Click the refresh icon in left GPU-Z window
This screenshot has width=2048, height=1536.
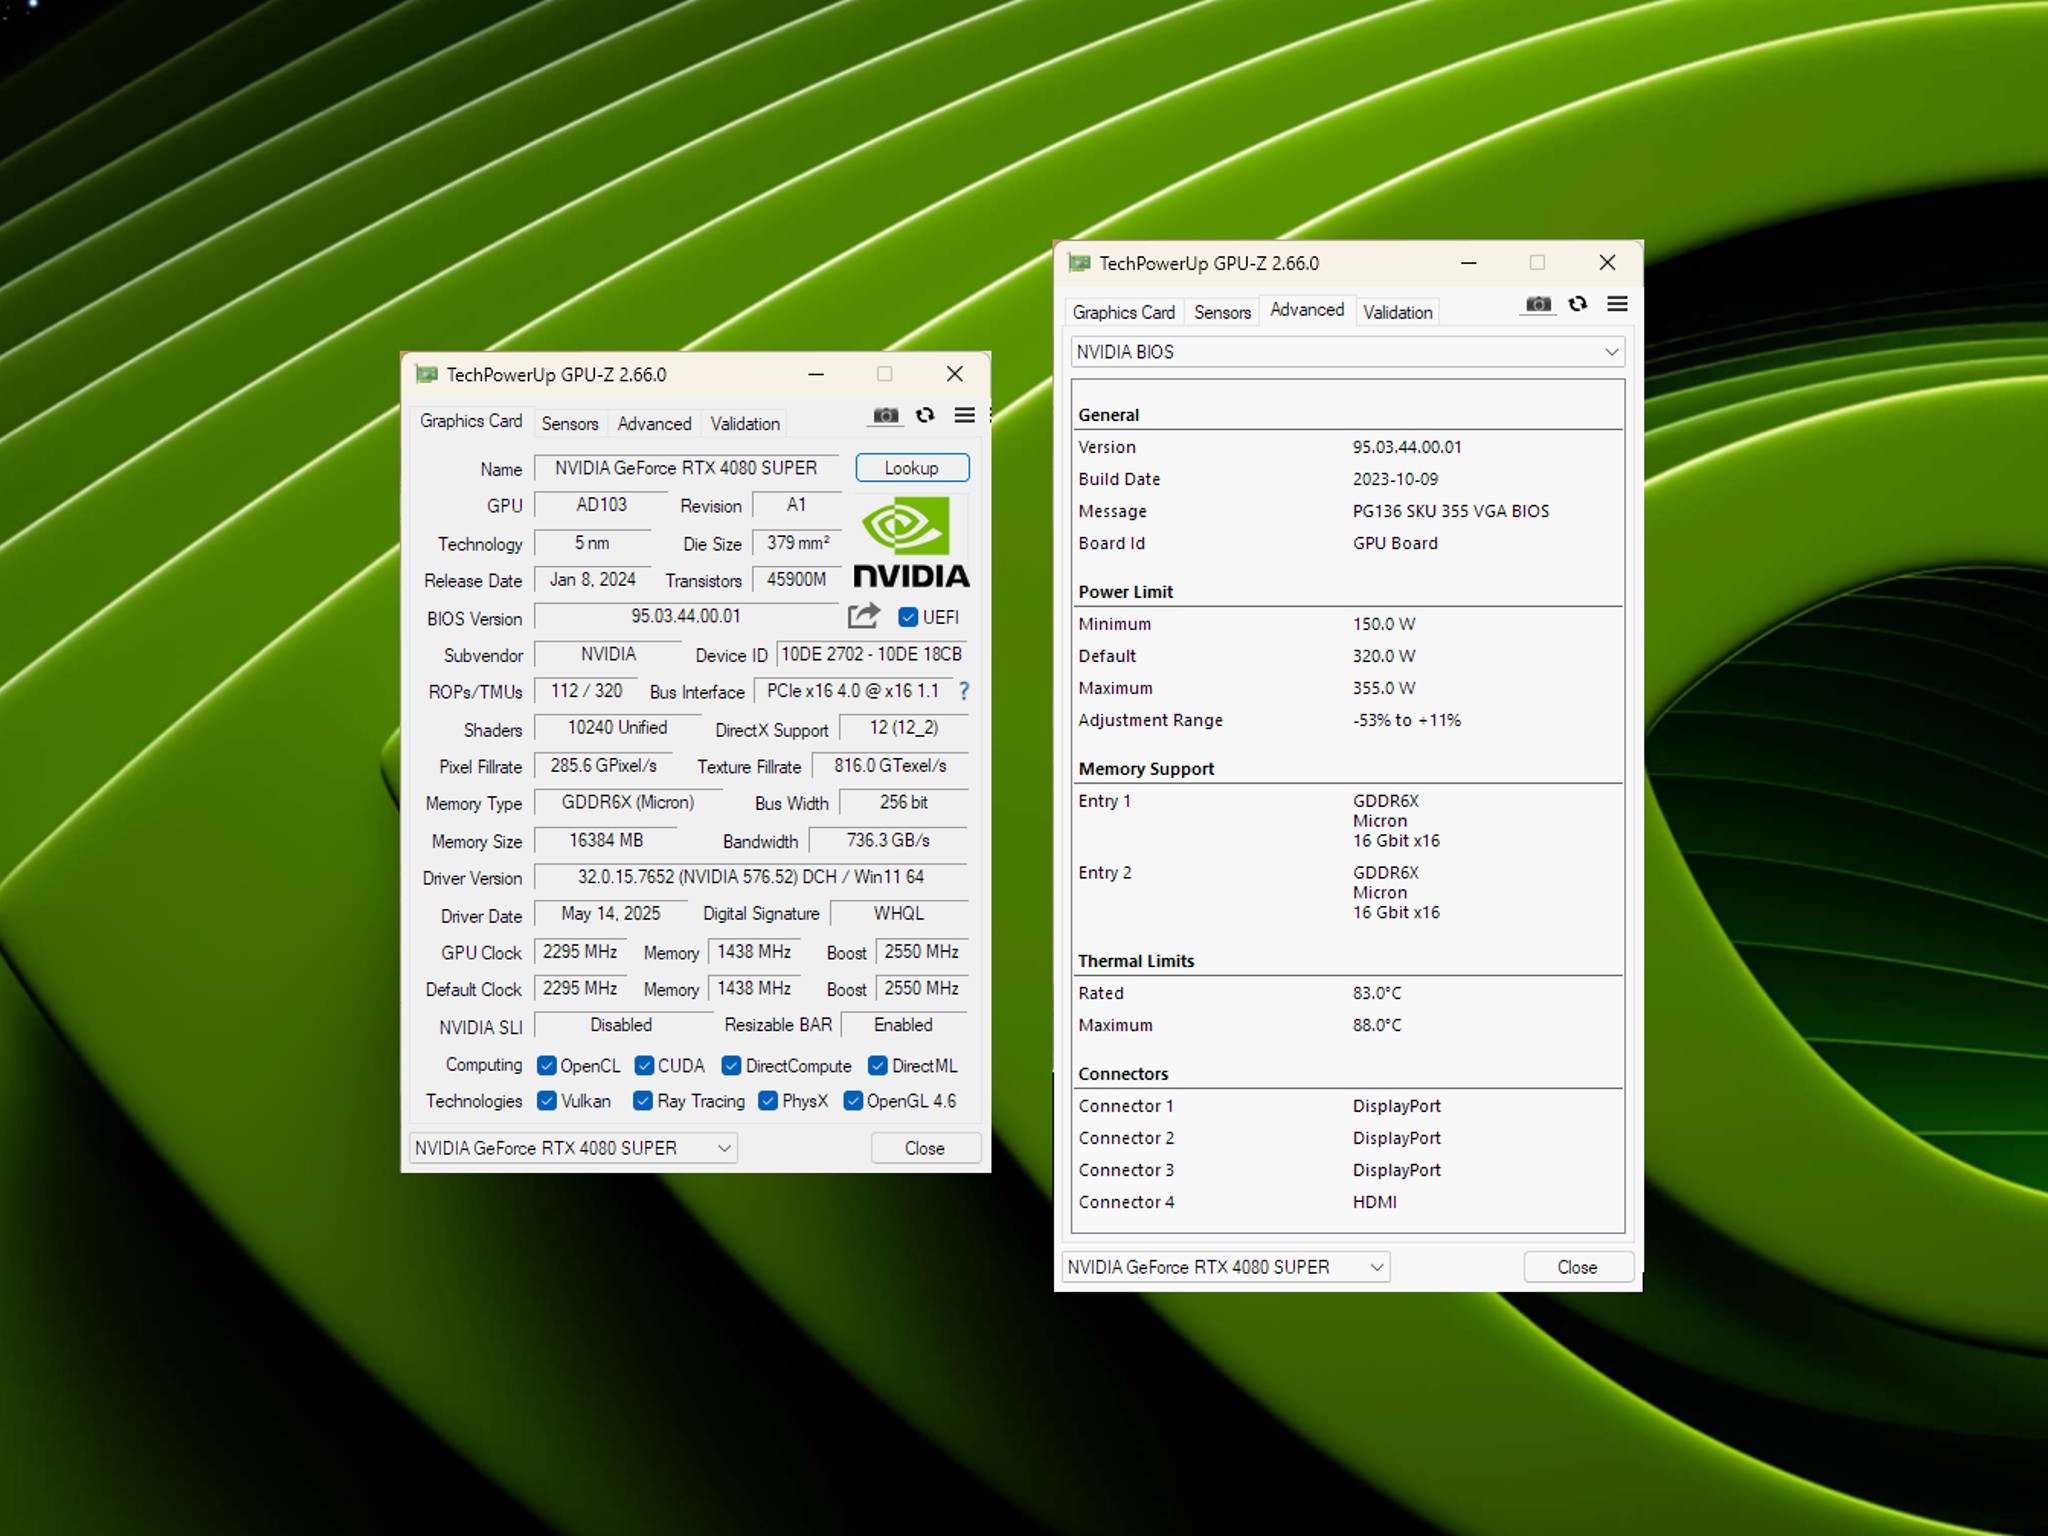click(925, 416)
